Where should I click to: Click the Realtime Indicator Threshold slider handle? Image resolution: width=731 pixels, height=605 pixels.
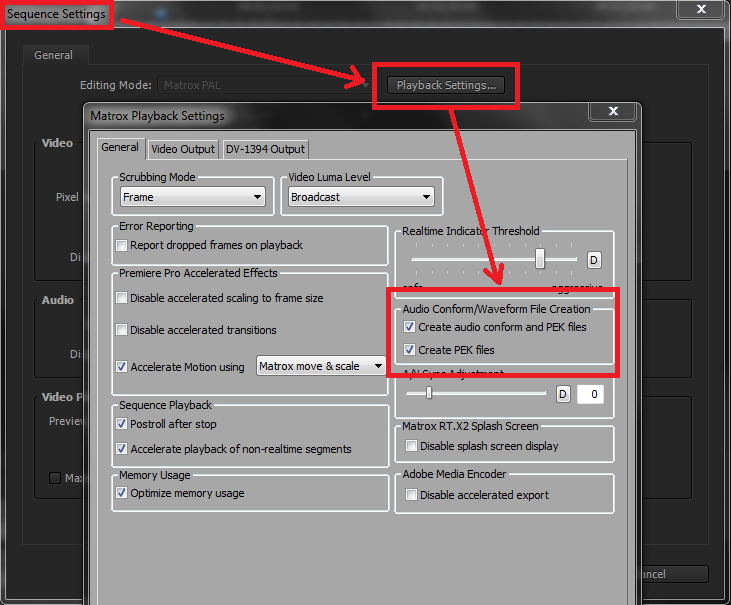[540, 259]
